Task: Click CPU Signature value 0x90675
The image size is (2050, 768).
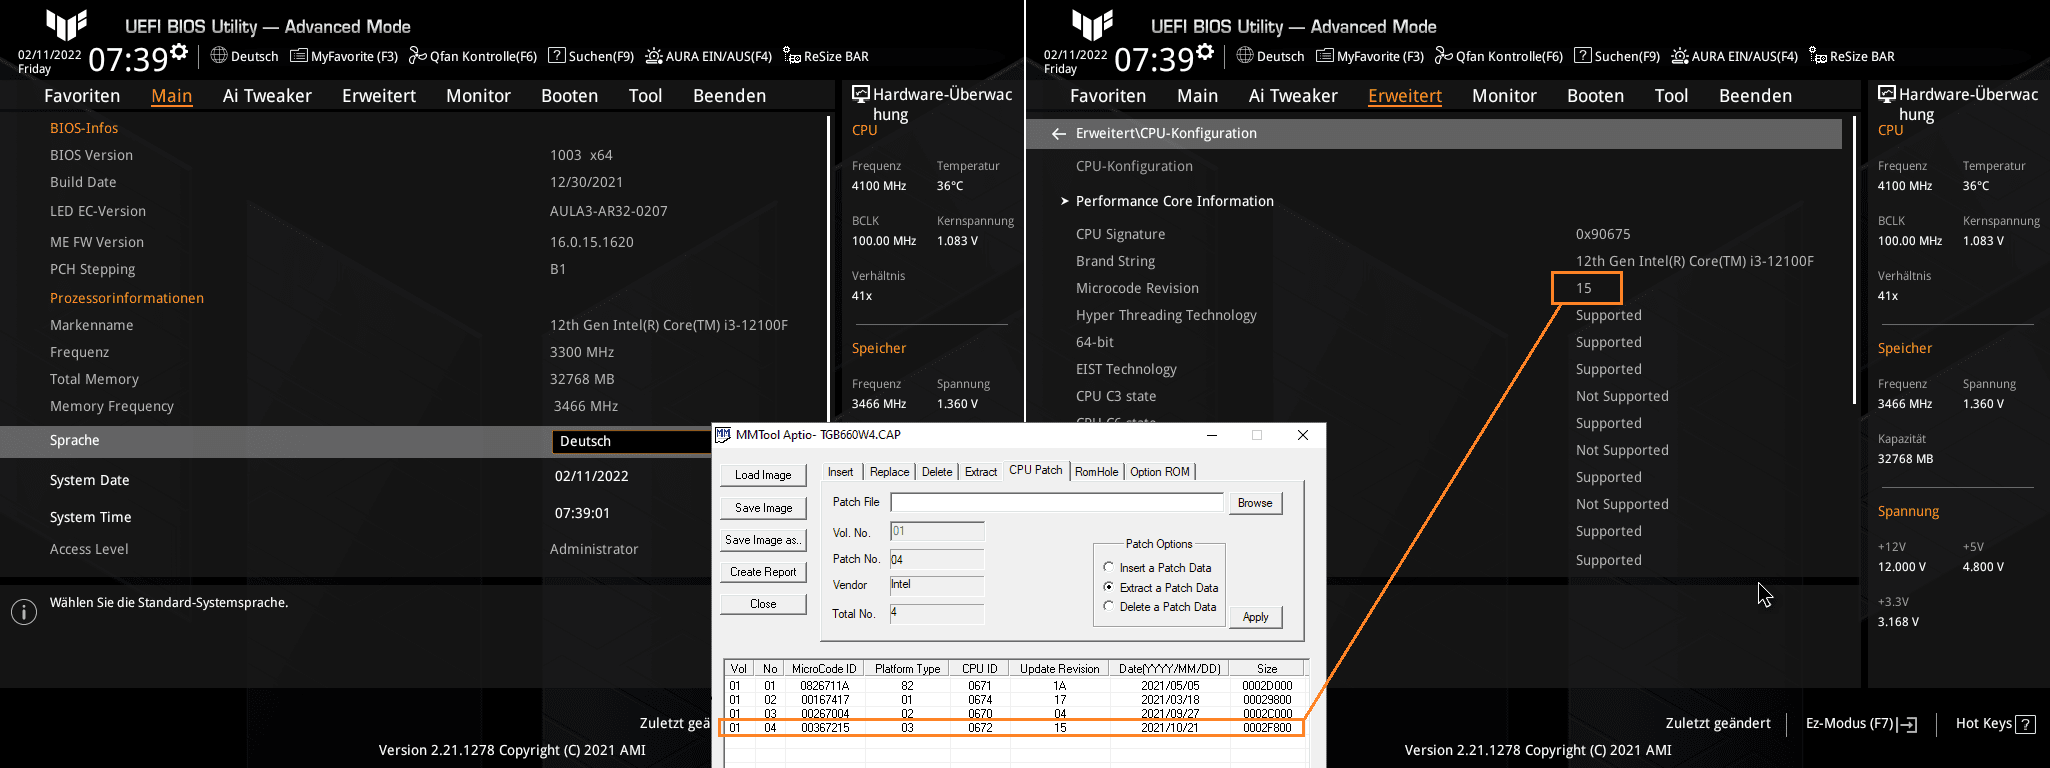Action: tap(1603, 234)
